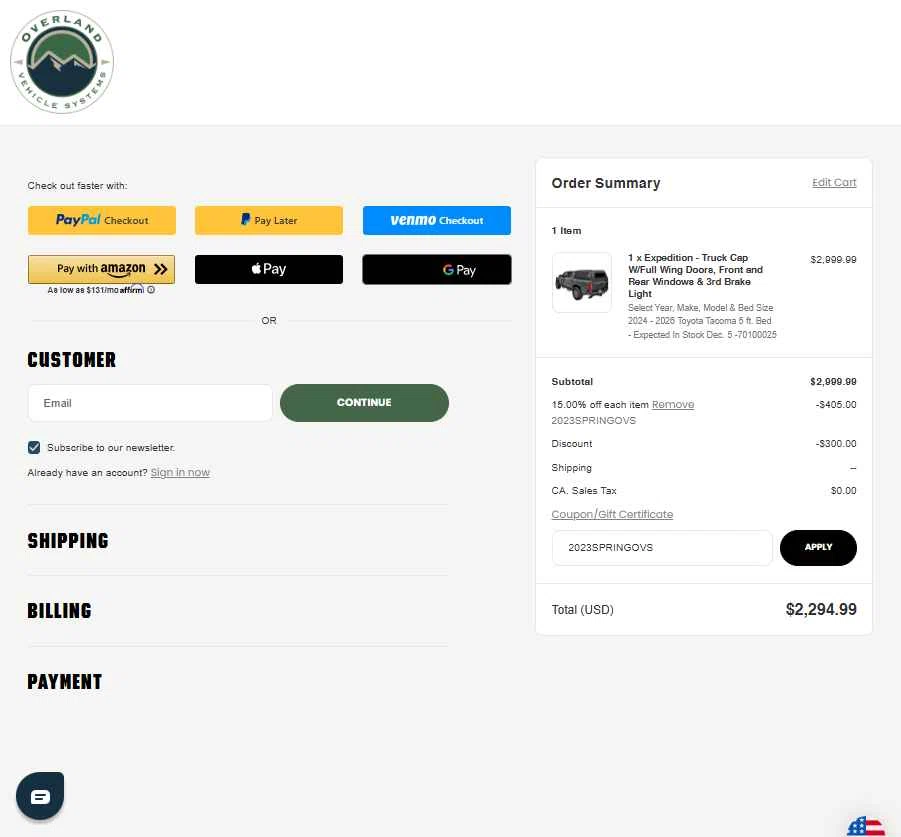Click the Payment section heading

[64, 682]
